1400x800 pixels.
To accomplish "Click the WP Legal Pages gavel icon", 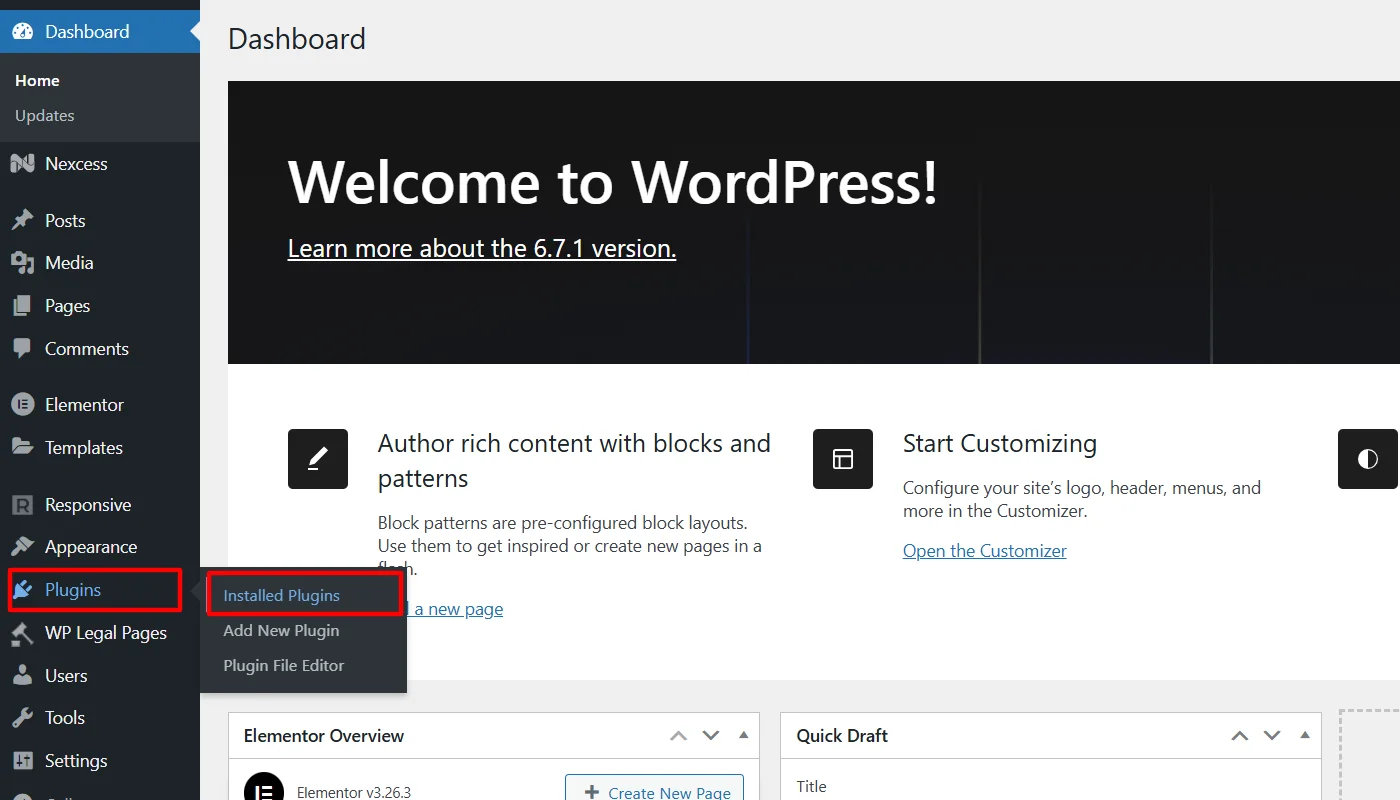I will tap(22, 633).
